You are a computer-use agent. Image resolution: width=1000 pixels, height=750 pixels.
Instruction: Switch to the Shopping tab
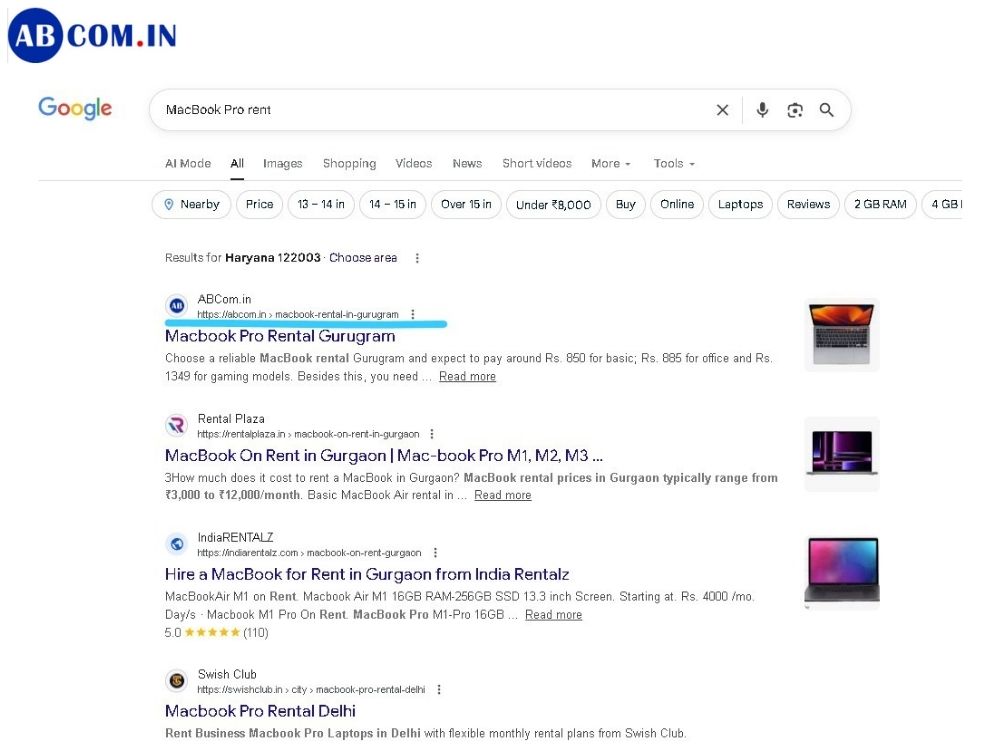click(349, 163)
